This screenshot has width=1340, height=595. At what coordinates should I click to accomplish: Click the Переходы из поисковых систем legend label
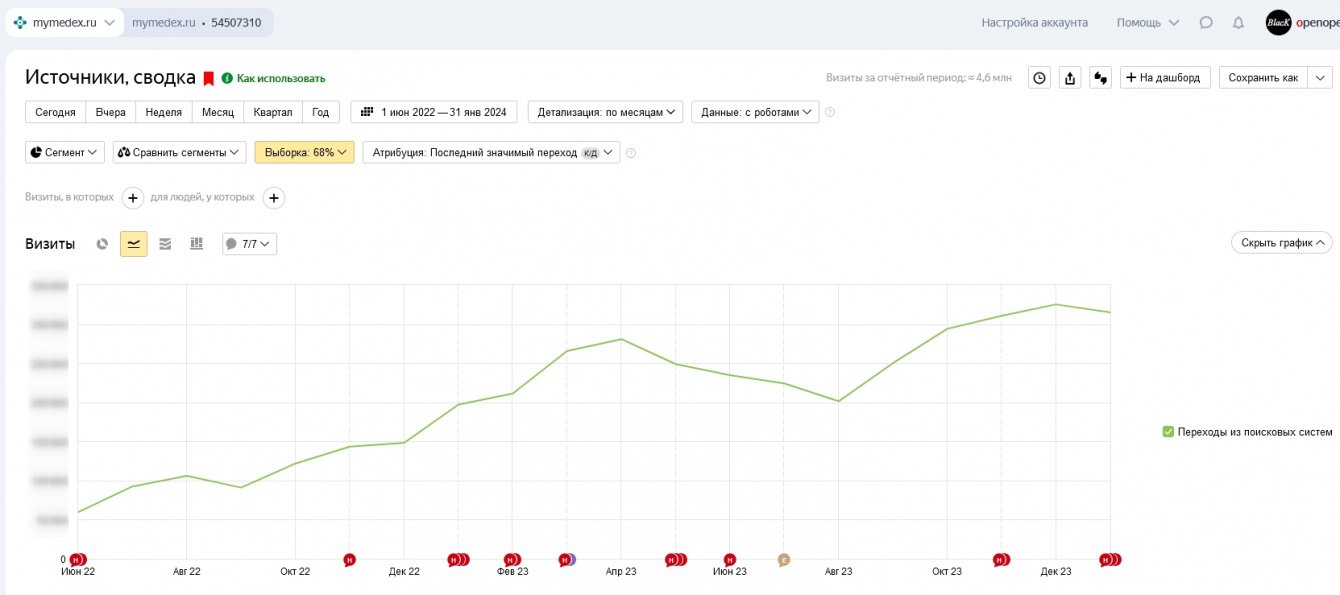tap(1255, 432)
